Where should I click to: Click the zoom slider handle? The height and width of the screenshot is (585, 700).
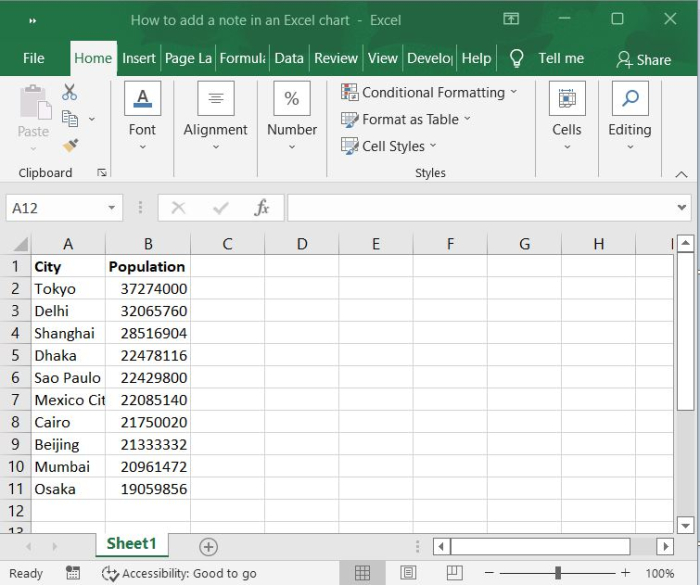[558, 572]
